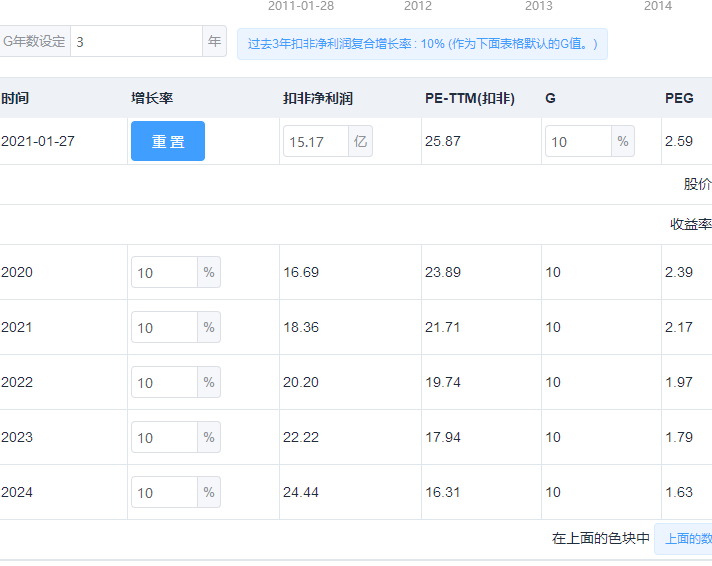Select the 扣非净利润 column header
This screenshot has height=566, width=712.
(317, 98)
